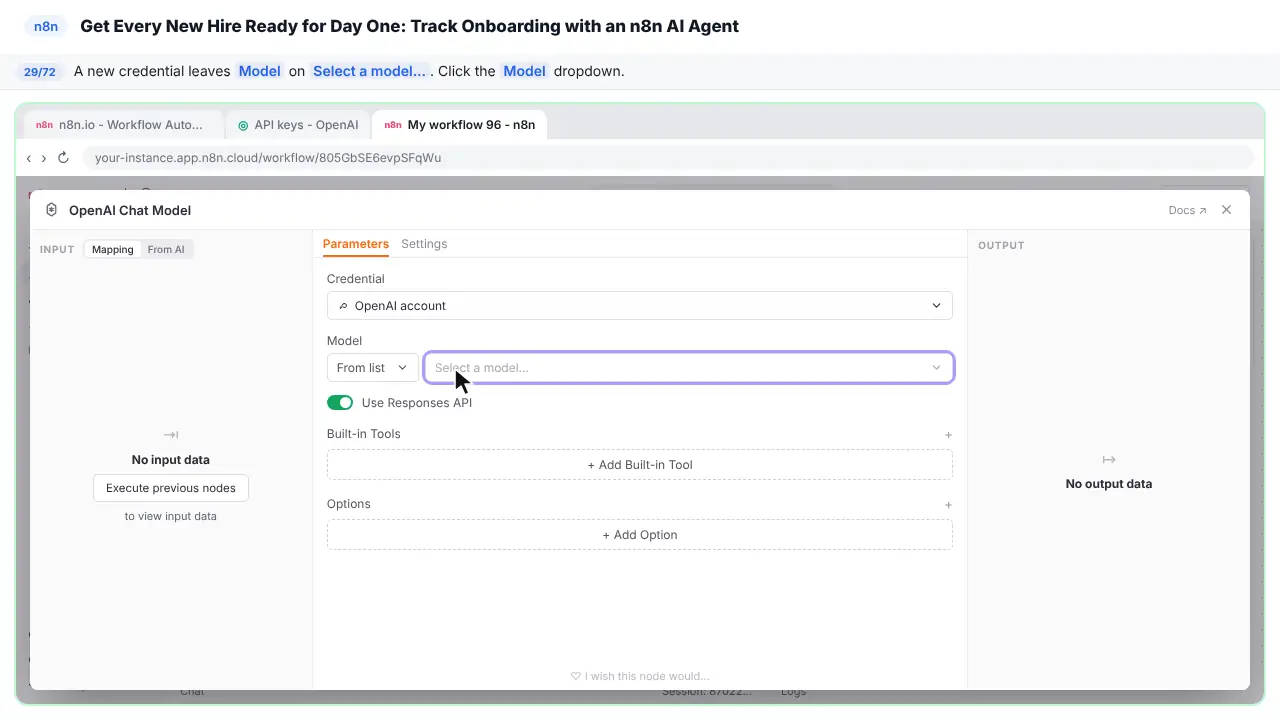
Task: Click the input arrow icon above No input data
Action: [171, 435]
